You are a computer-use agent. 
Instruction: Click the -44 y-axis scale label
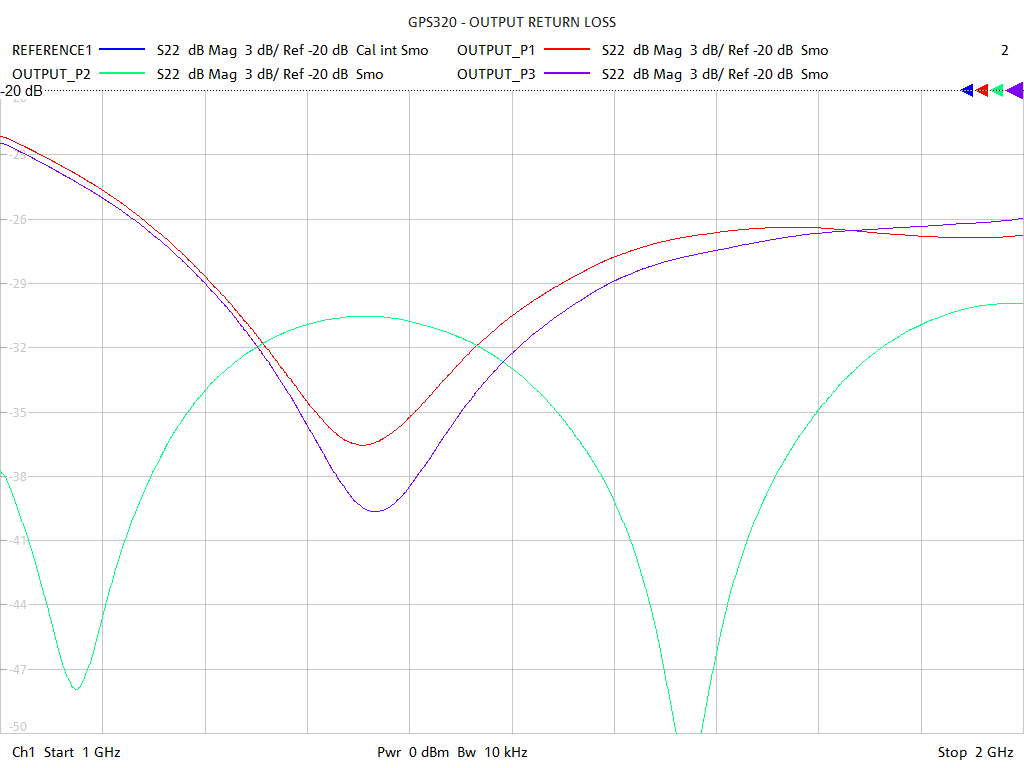[18, 605]
